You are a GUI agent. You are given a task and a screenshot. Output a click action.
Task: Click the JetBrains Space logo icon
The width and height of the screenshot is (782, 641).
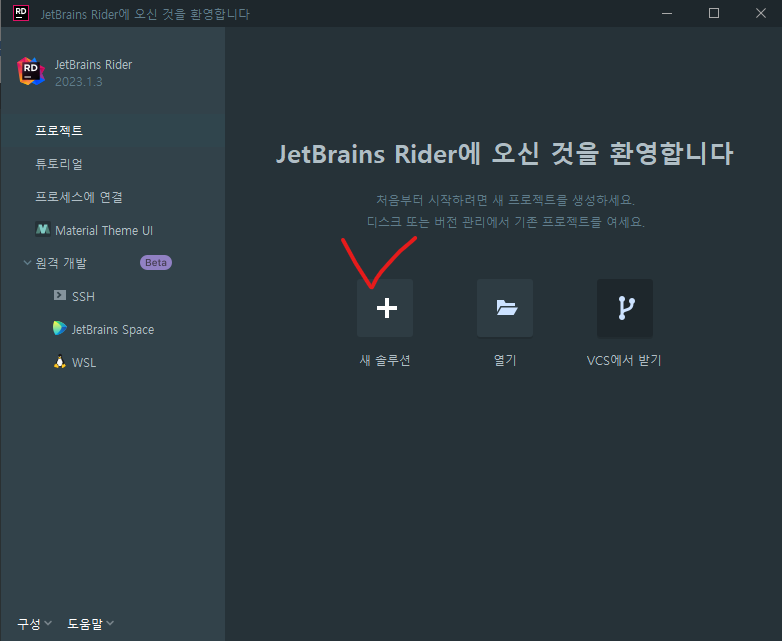[x=59, y=328]
